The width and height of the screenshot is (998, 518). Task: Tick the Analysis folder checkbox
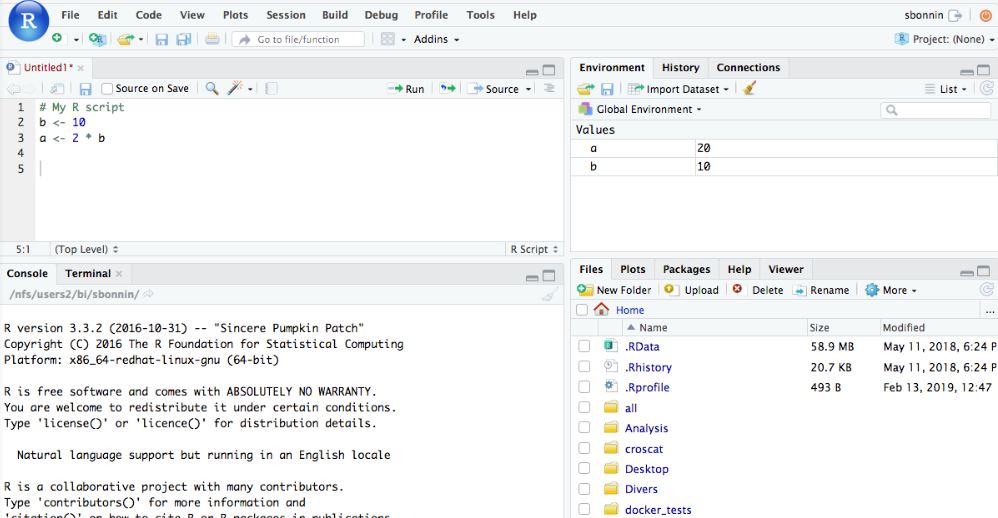pyautogui.click(x=584, y=428)
